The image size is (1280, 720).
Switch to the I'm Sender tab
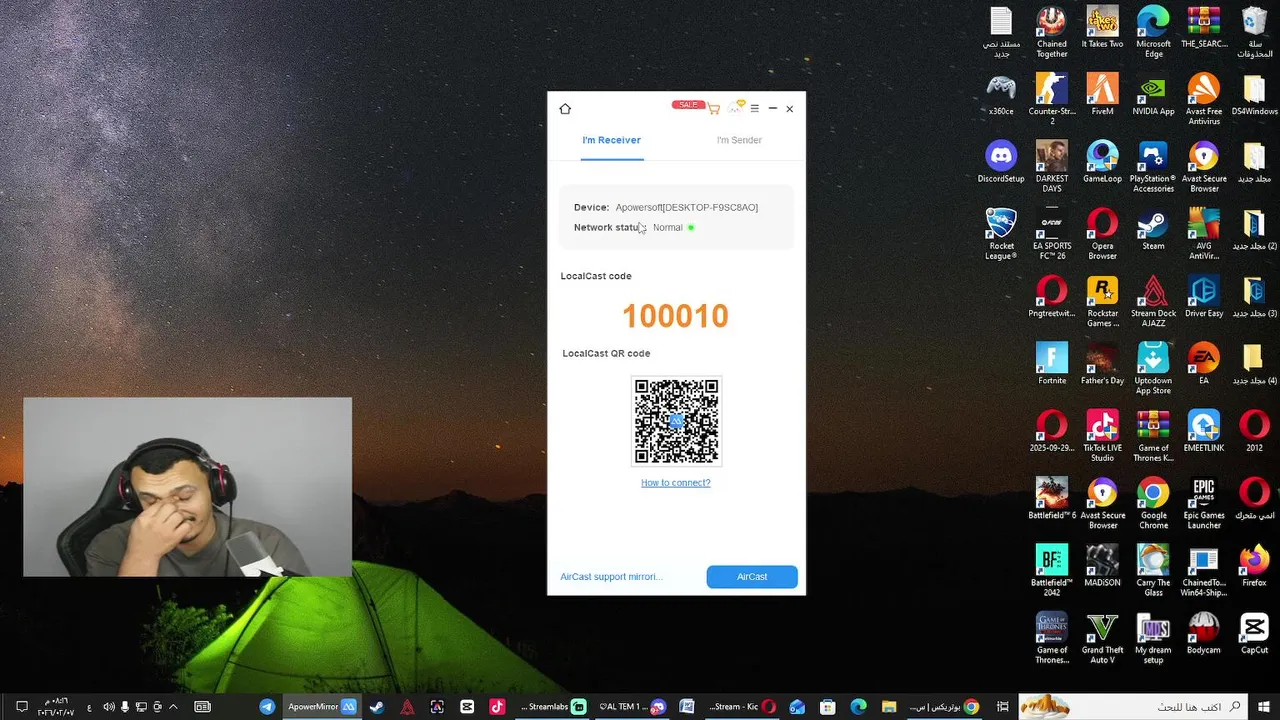coord(739,140)
